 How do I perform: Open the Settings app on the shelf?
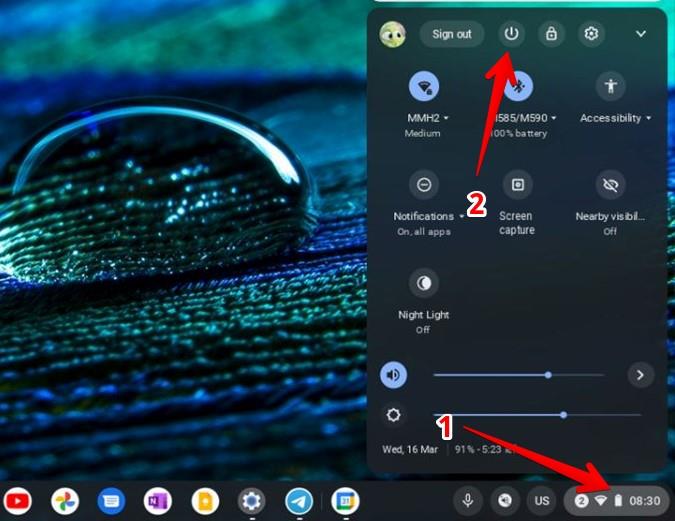click(x=251, y=501)
